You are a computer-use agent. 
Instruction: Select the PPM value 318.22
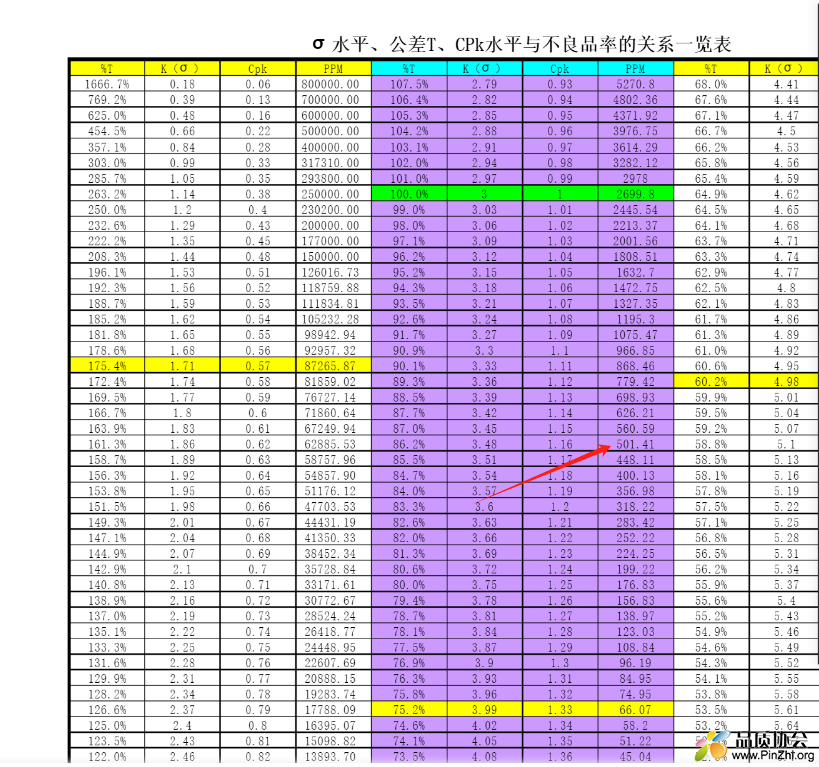[636, 506]
